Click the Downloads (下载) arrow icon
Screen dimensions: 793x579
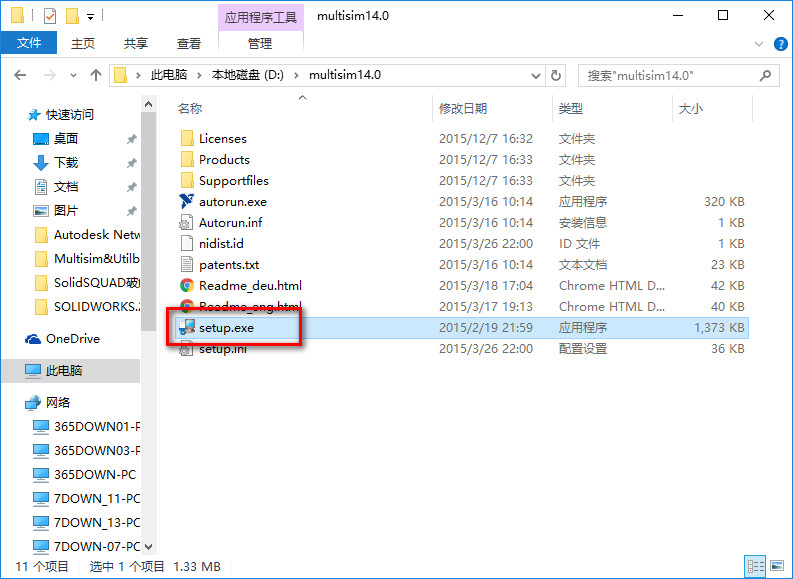point(41,163)
